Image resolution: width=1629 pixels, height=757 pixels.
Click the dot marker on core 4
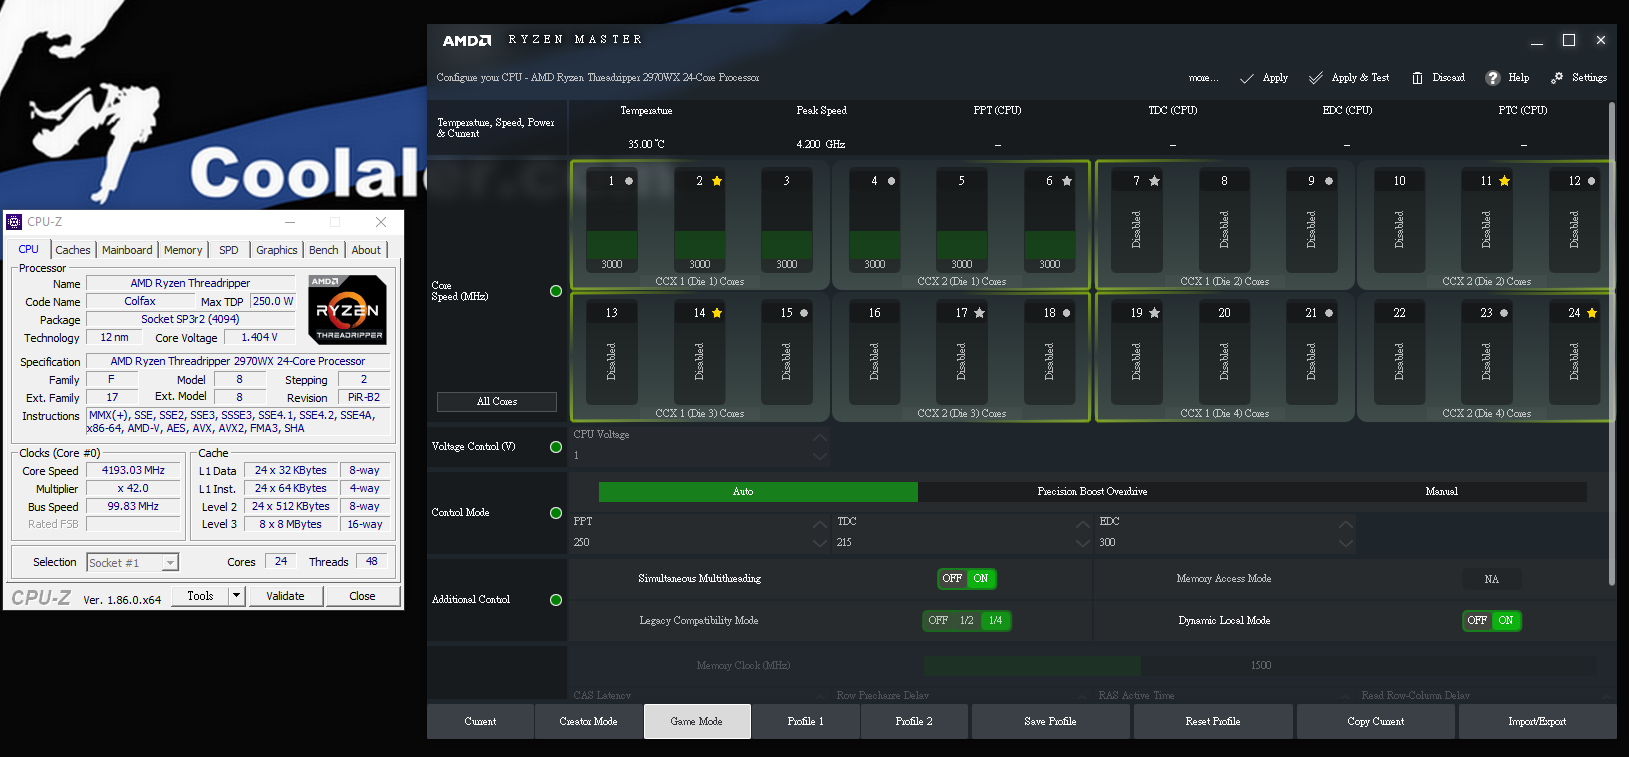[891, 181]
